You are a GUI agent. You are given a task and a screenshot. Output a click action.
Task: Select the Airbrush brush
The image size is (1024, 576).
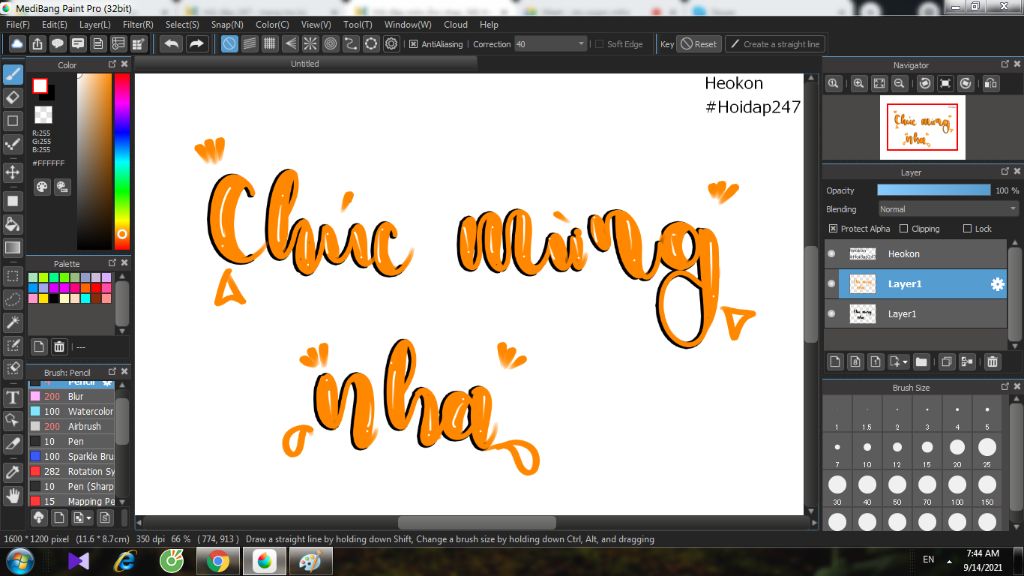click(x=72, y=426)
